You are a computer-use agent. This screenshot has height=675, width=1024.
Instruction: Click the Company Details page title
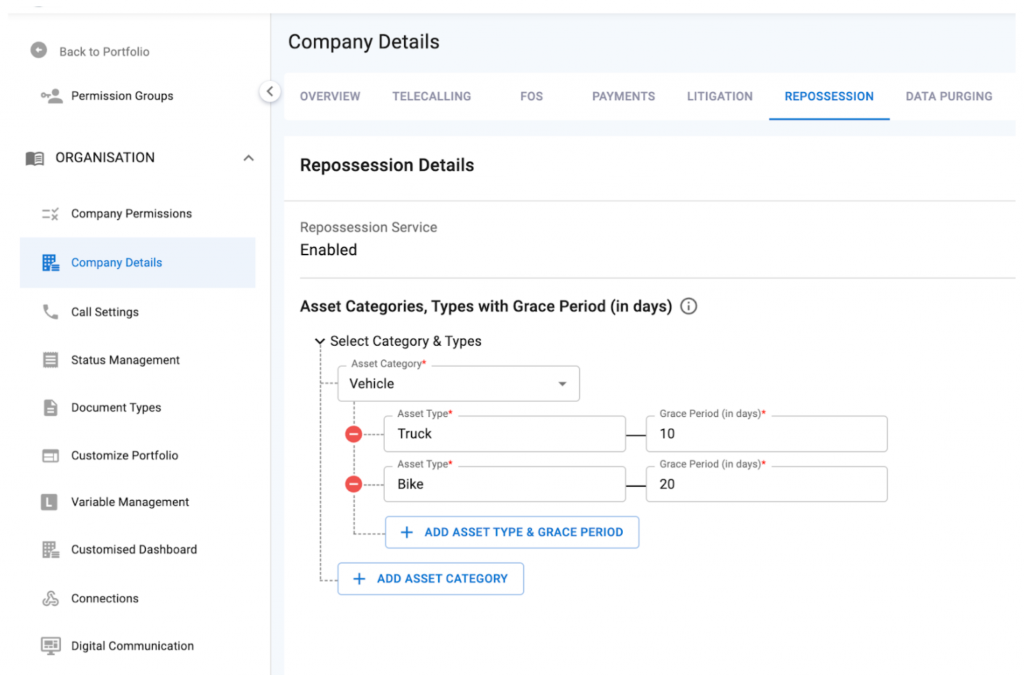(364, 42)
